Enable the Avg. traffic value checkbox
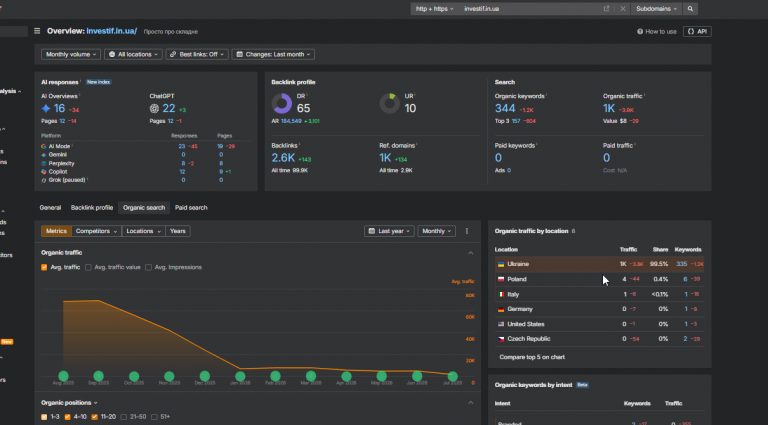 pyautogui.click(x=88, y=267)
